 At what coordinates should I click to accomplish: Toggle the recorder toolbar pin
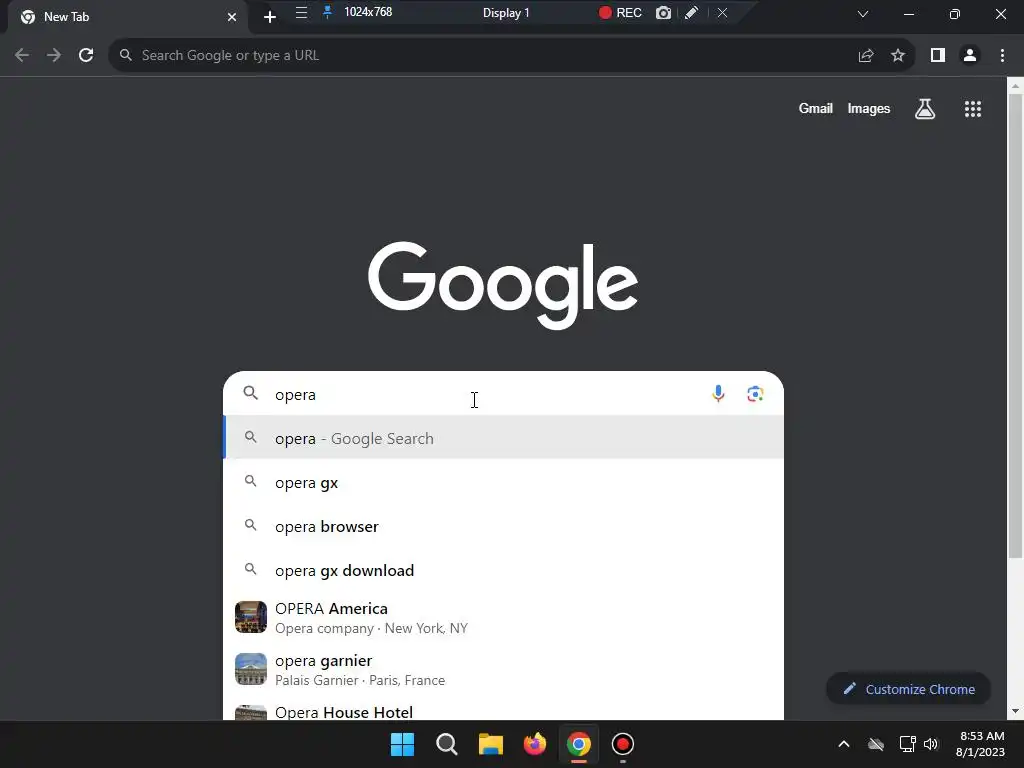328,12
